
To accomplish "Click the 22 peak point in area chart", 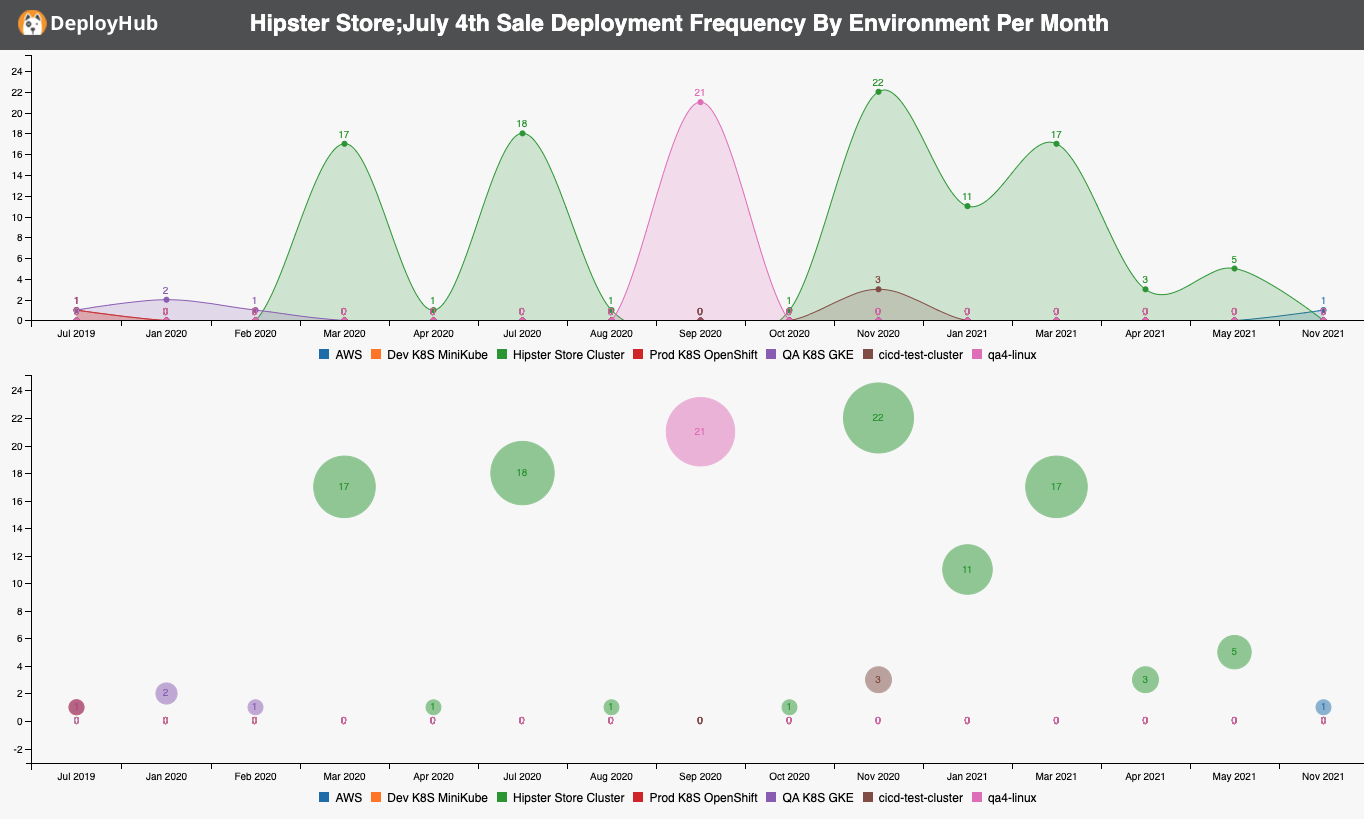I will tap(878, 92).
